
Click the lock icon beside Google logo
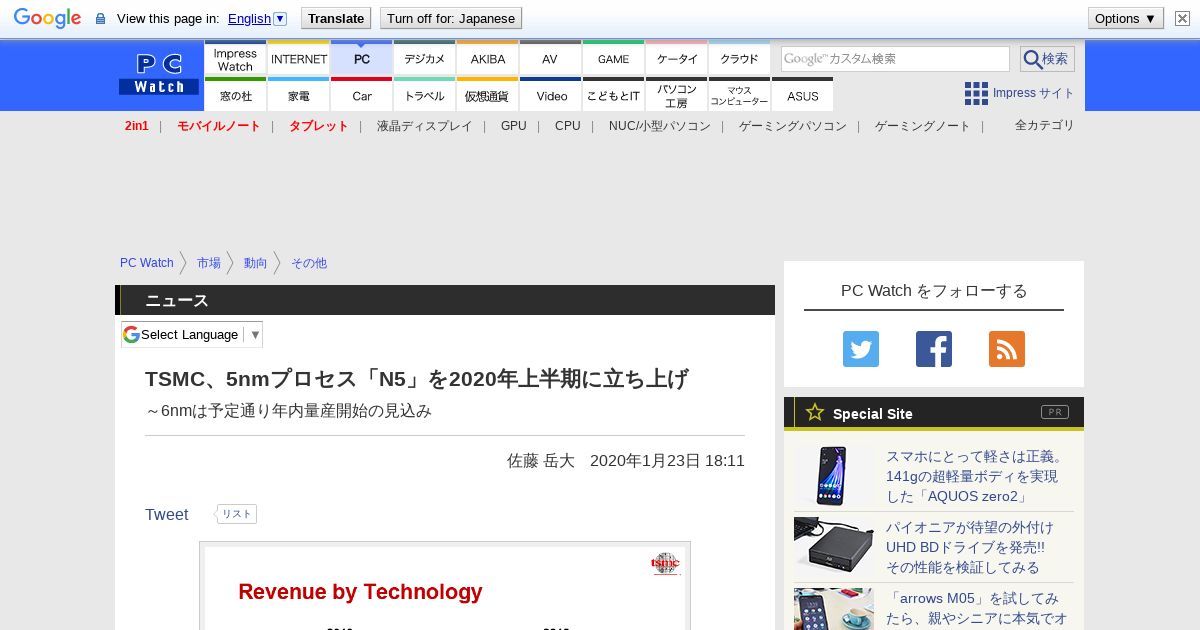[x=100, y=19]
